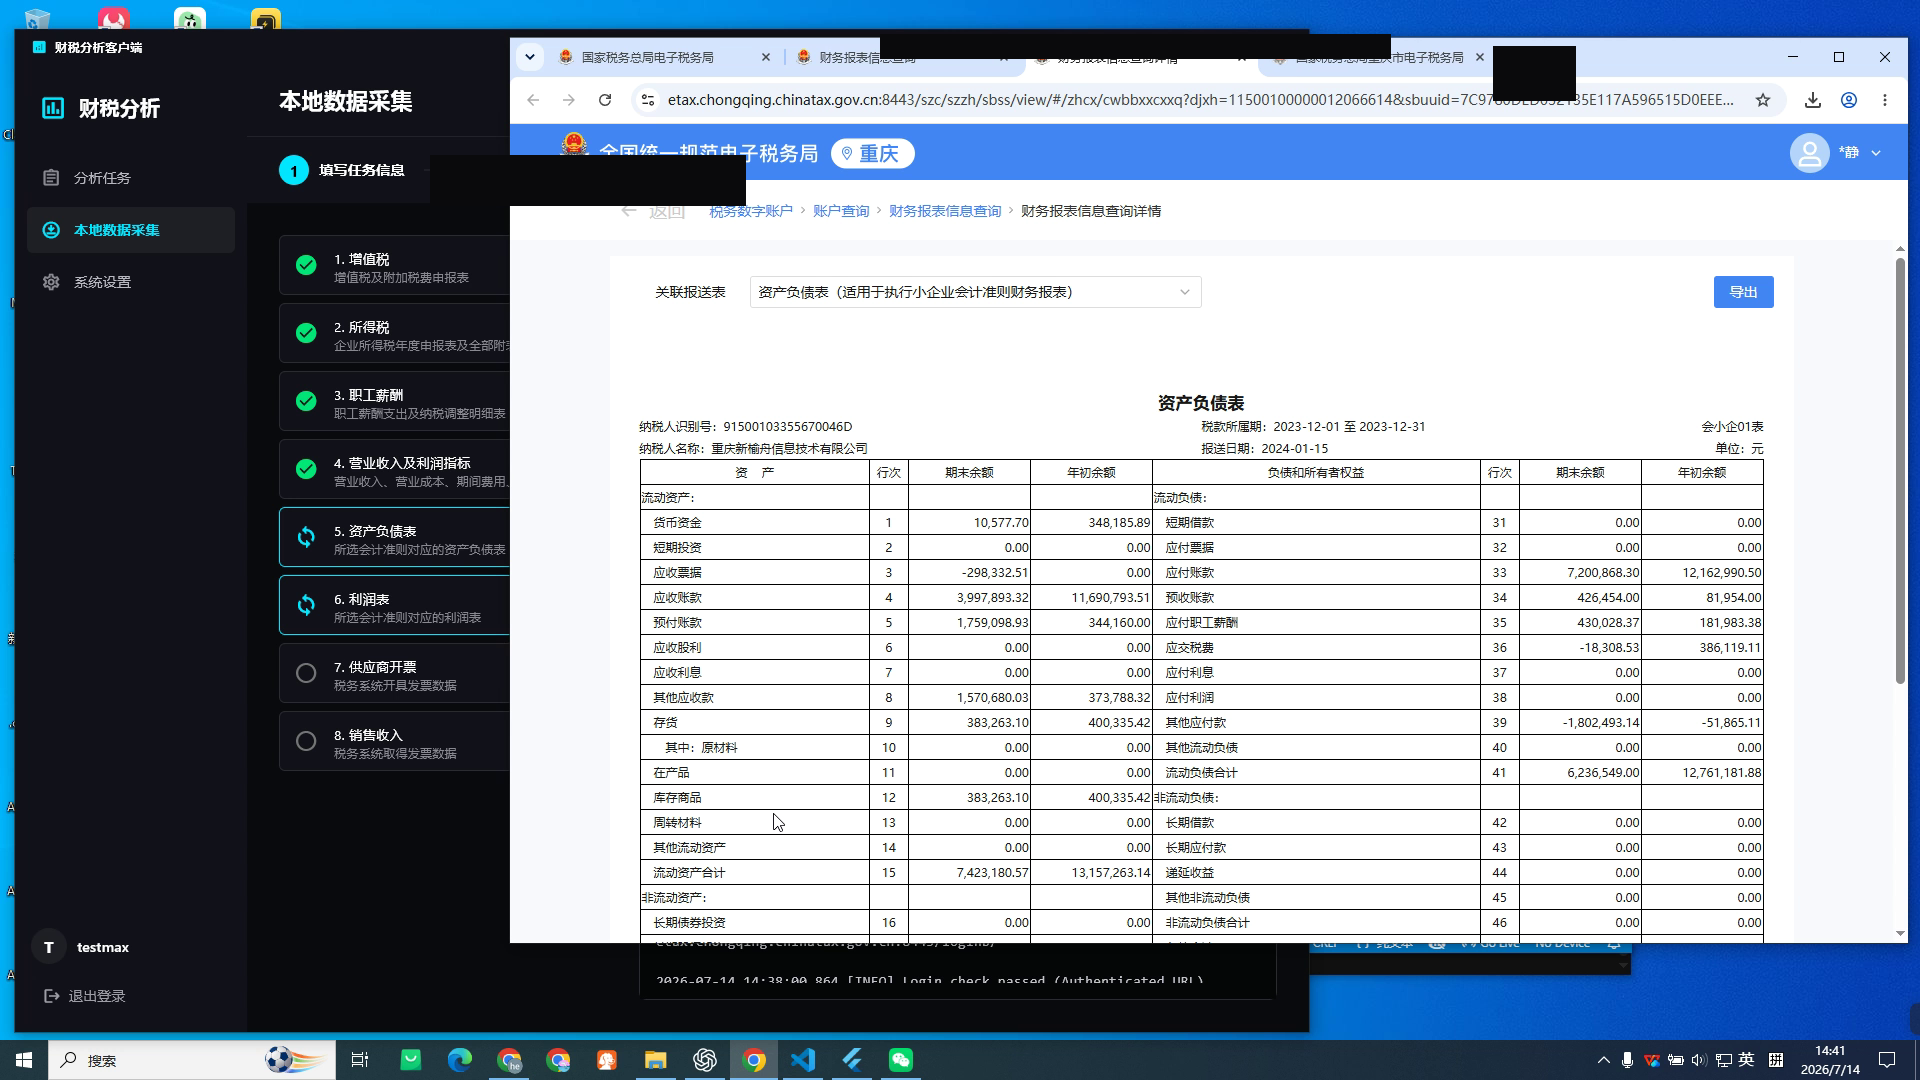Click the 退出登录 logout icon
Viewport: 1920px width, 1080px height.
coord(52,996)
